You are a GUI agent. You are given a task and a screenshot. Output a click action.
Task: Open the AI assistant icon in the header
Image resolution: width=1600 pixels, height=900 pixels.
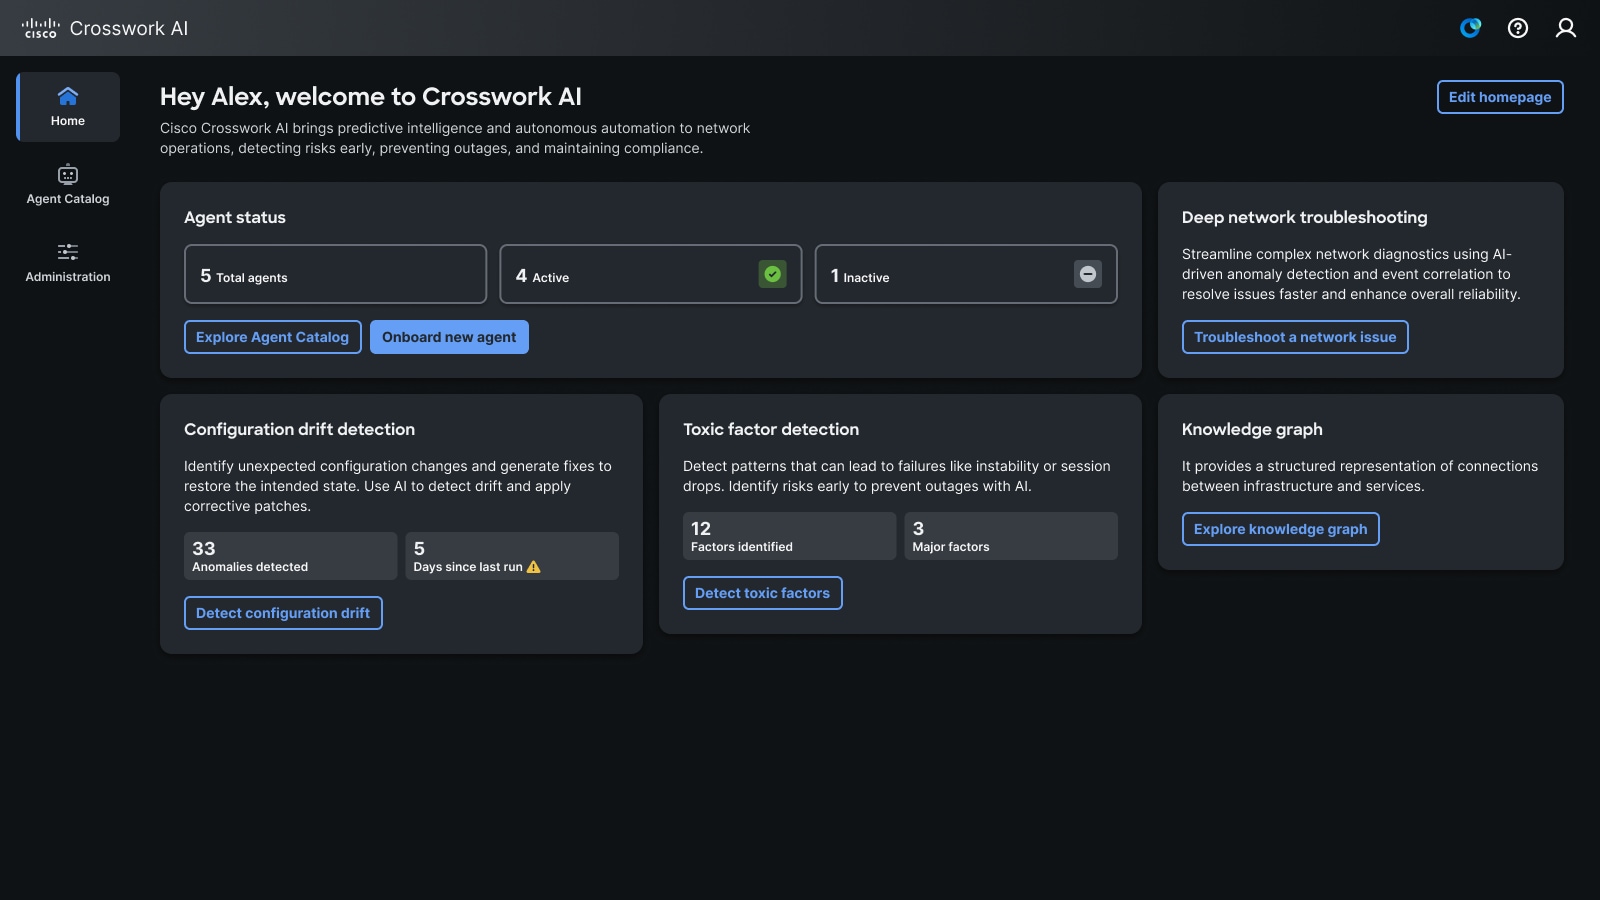(x=1470, y=28)
